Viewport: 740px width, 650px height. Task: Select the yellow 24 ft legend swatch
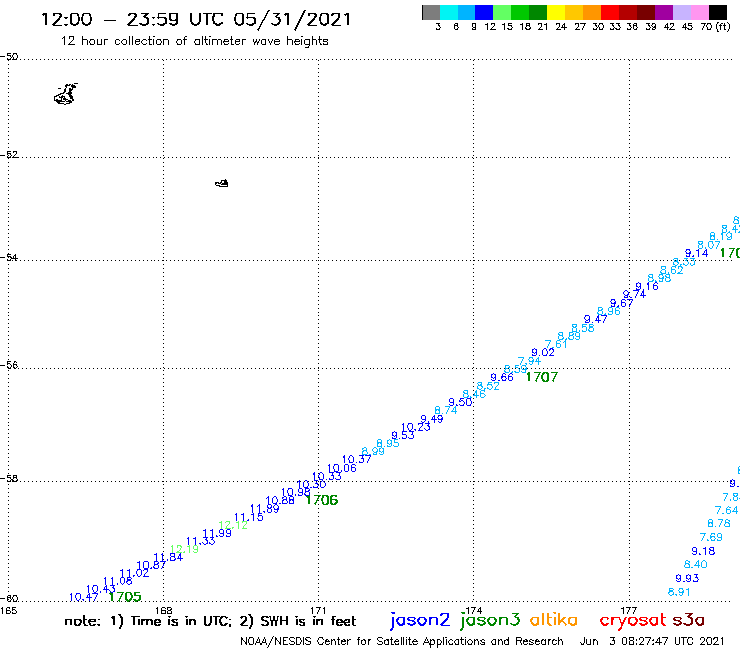[556, 12]
